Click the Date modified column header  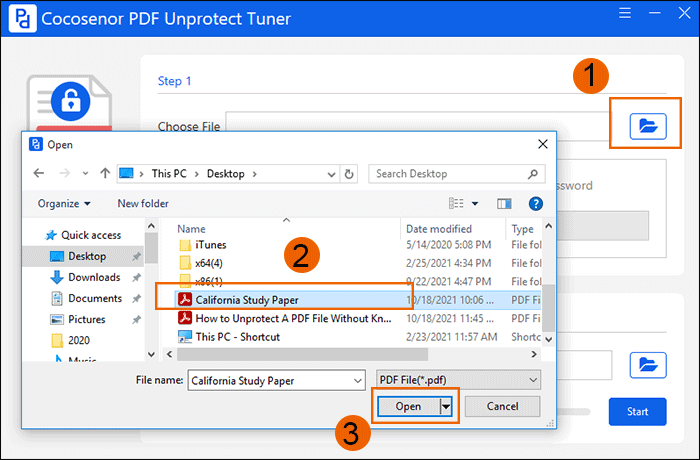[x=439, y=229]
